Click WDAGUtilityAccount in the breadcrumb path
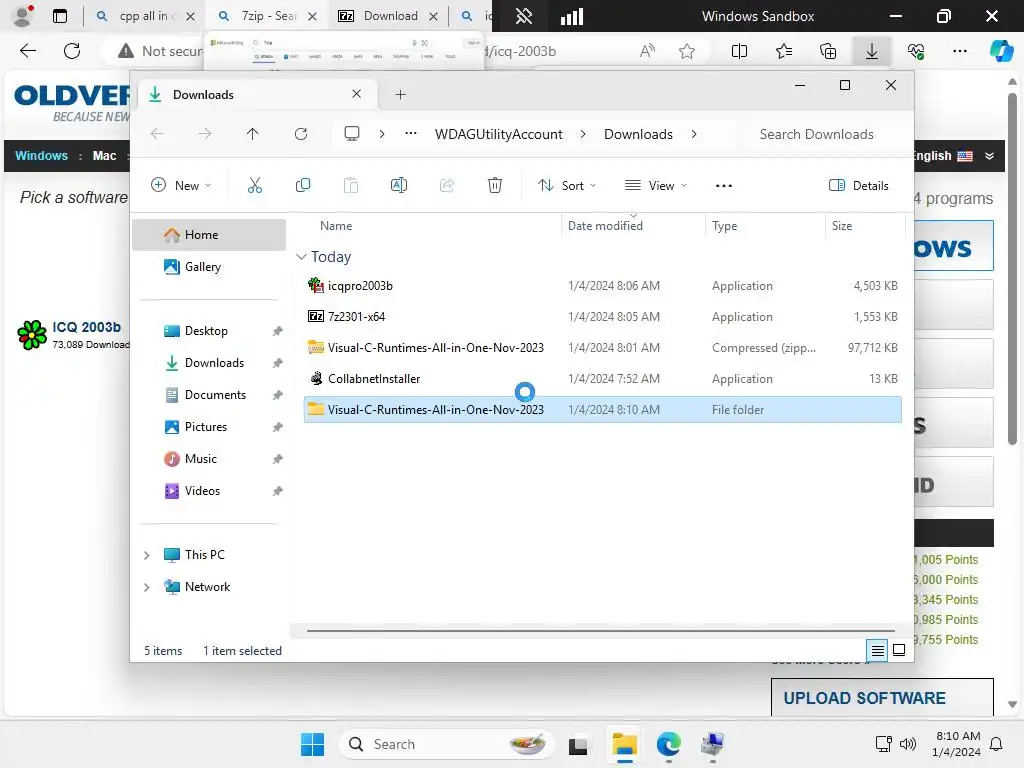Viewport: 1024px width, 768px height. tap(498, 134)
